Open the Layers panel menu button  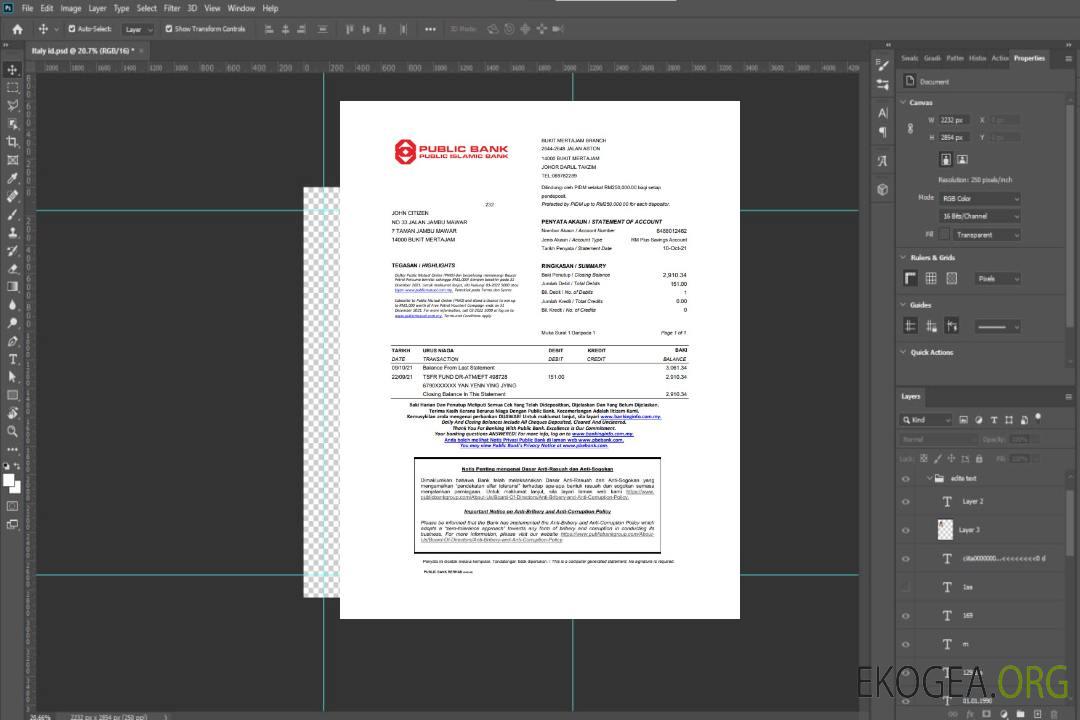click(x=1068, y=397)
